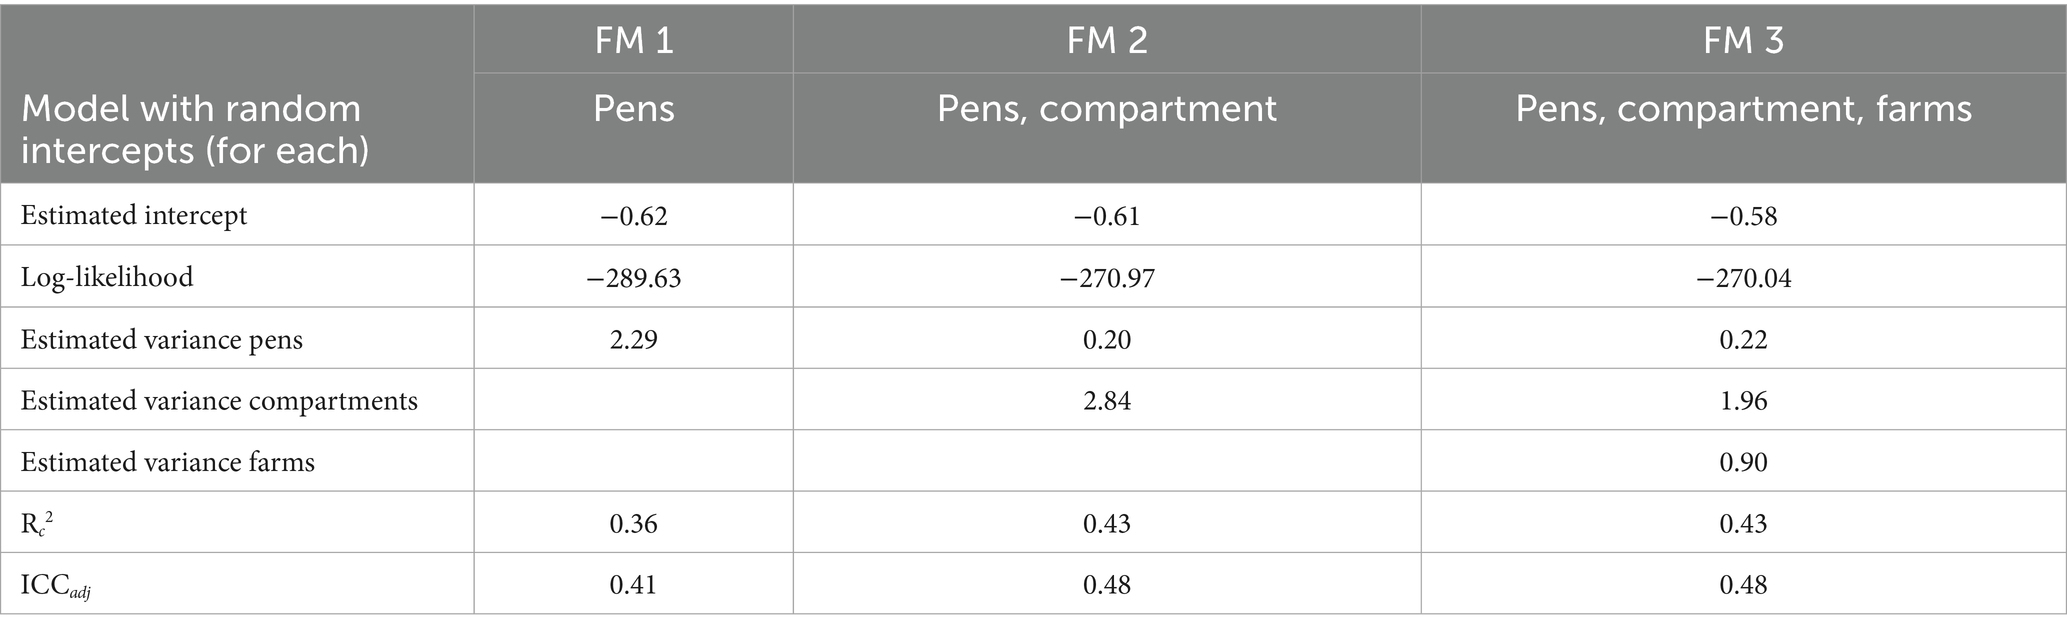Select the 'Estimated intercept' row label
Image resolution: width=2067 pixels, height=632 pixels.
point(134,216)
